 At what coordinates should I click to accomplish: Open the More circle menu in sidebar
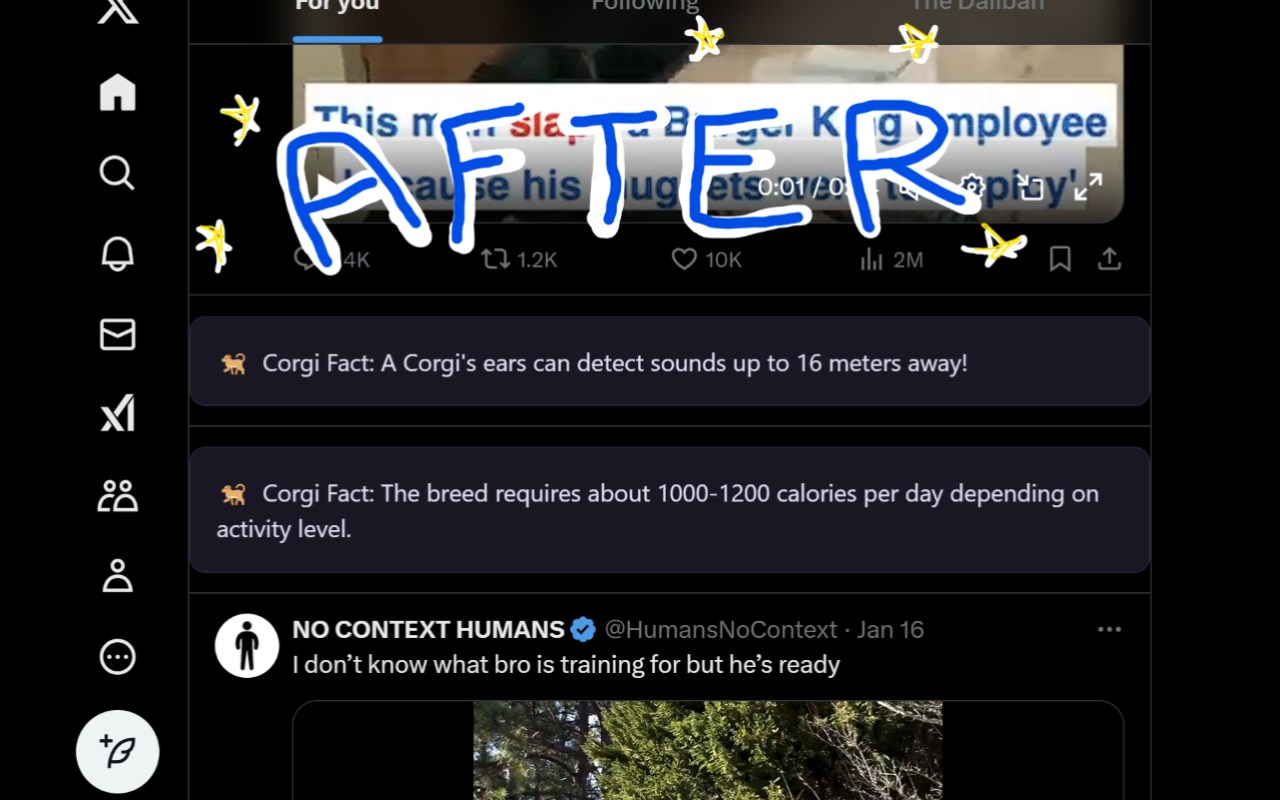pos(117,657)
